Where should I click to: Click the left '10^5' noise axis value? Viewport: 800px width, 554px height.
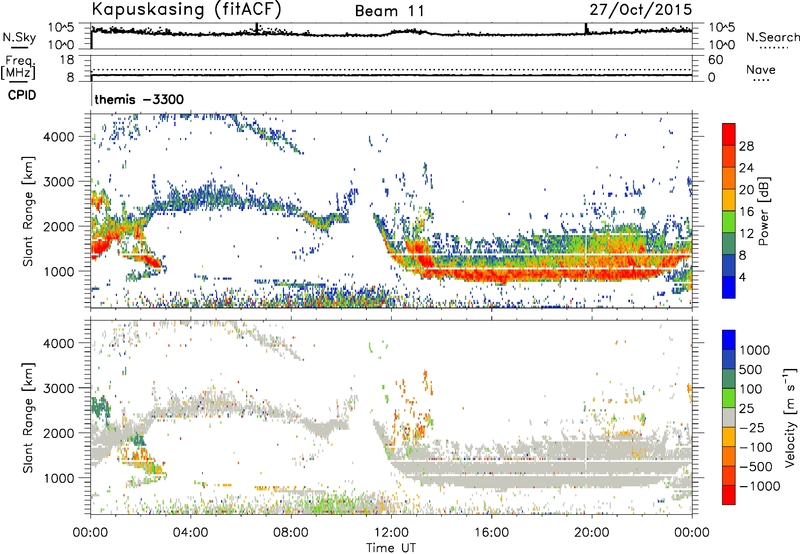pos(61,27)
